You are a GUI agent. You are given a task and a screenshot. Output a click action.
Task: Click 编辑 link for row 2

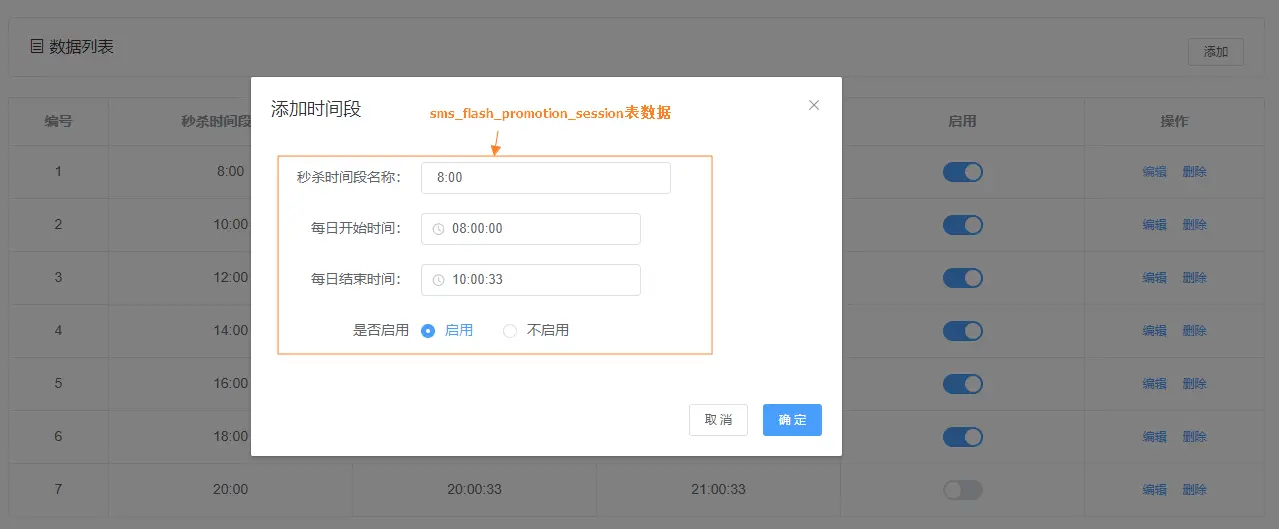pyautogui.click(x=1155, y=225)
